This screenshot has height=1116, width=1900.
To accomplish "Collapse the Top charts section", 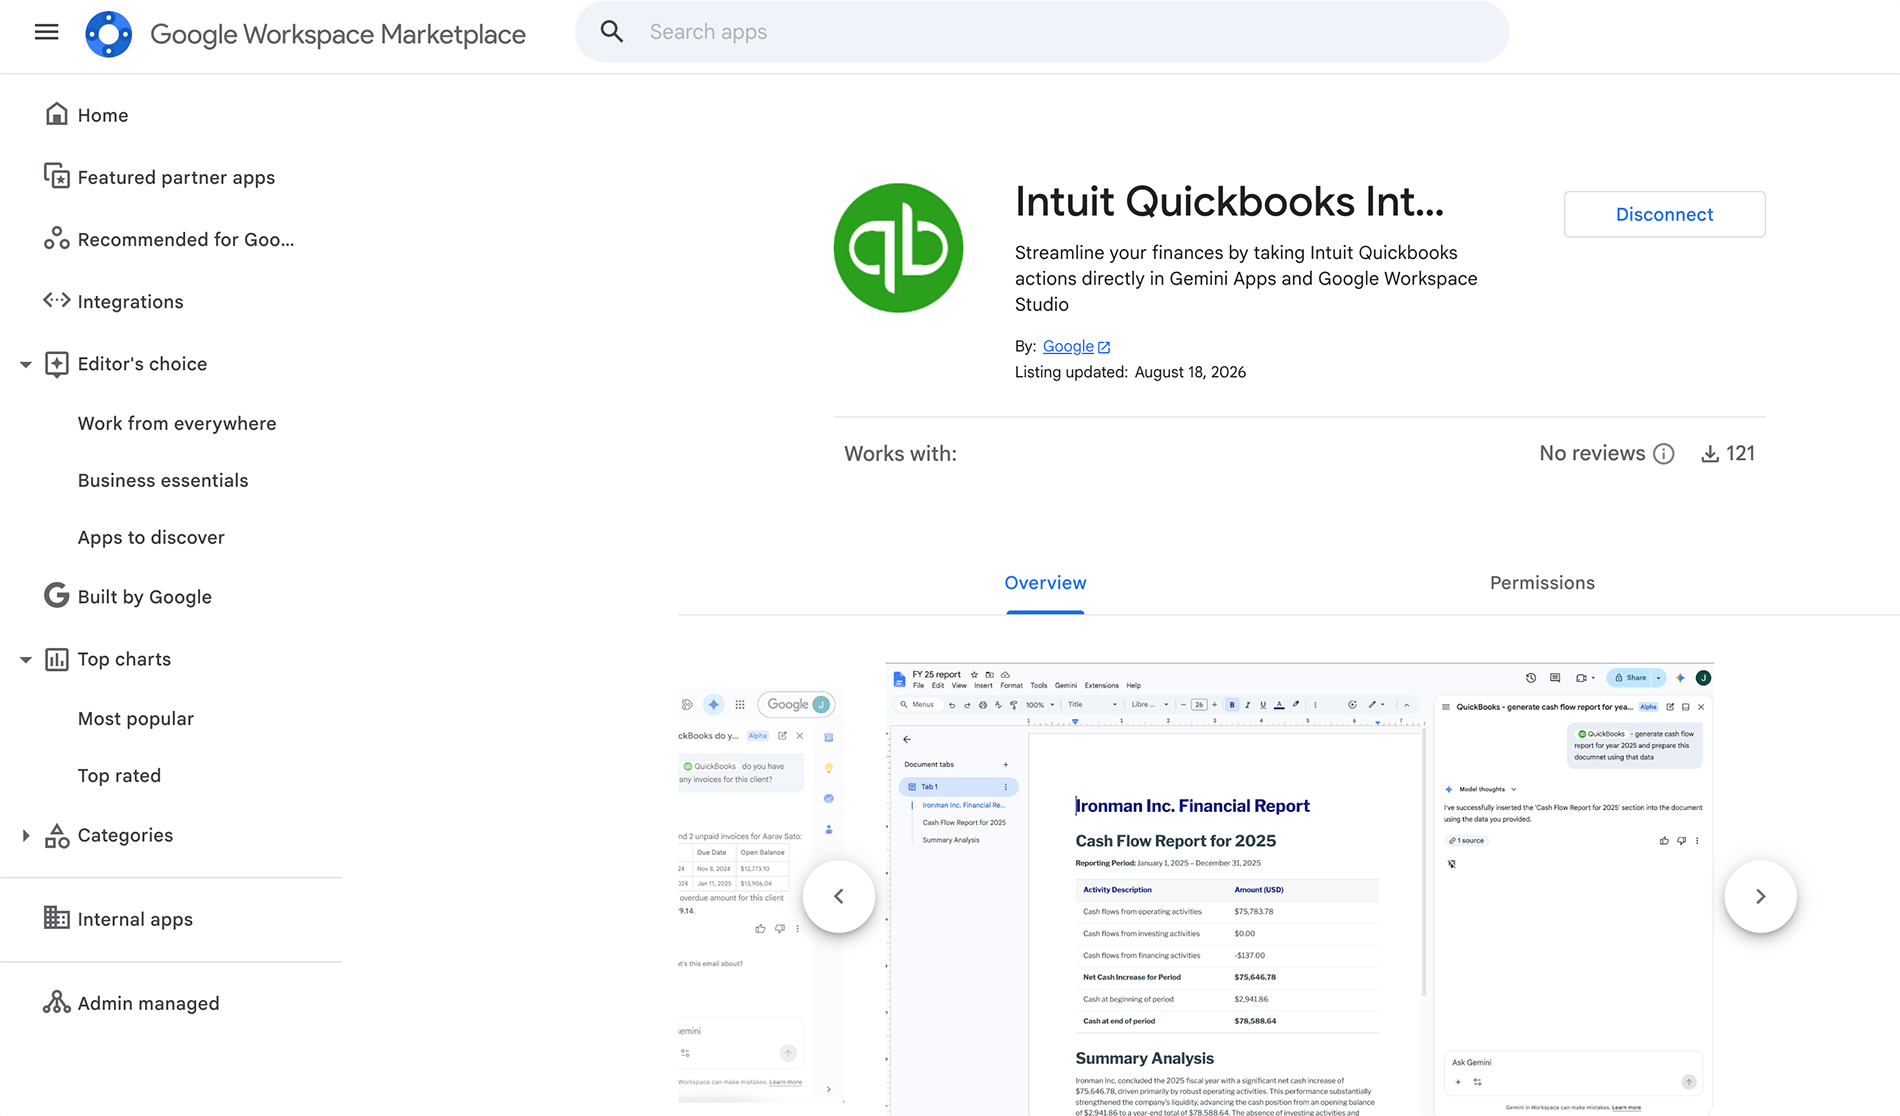I will [x=26, y=659].
